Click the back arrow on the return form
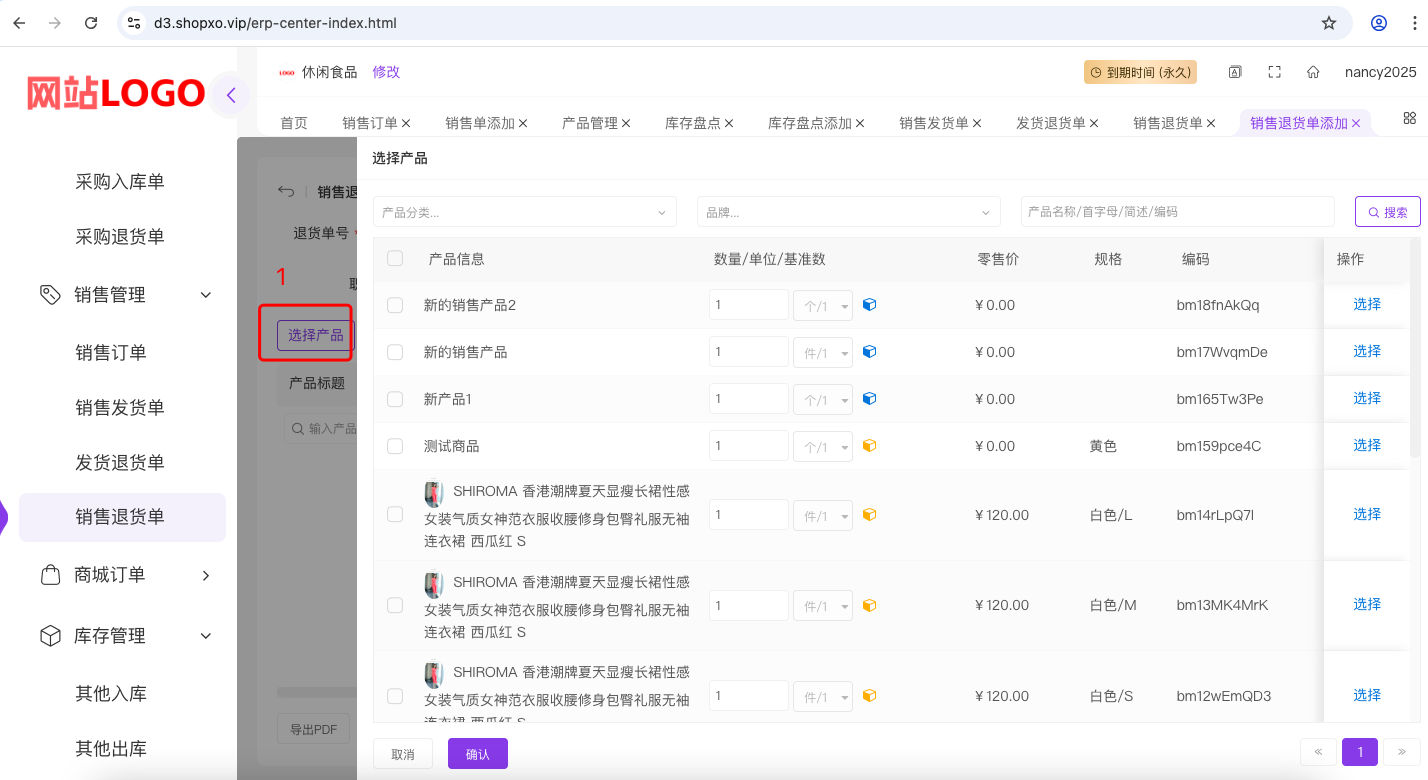Viewport: 1428px width, 780px height. (x=286, y=192)
